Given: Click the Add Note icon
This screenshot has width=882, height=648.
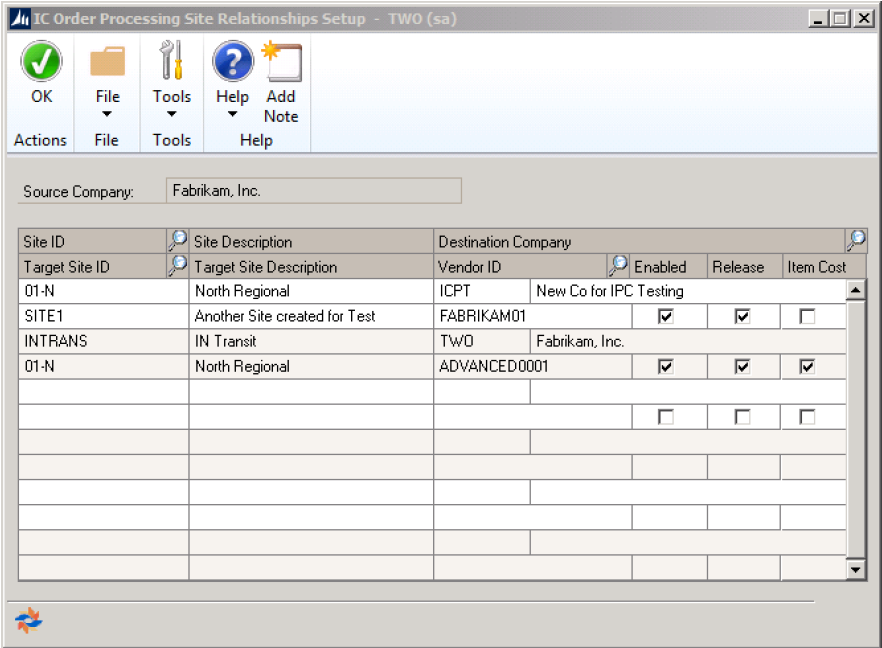Looking at the screenshot, I should click(x=281, y=62).
